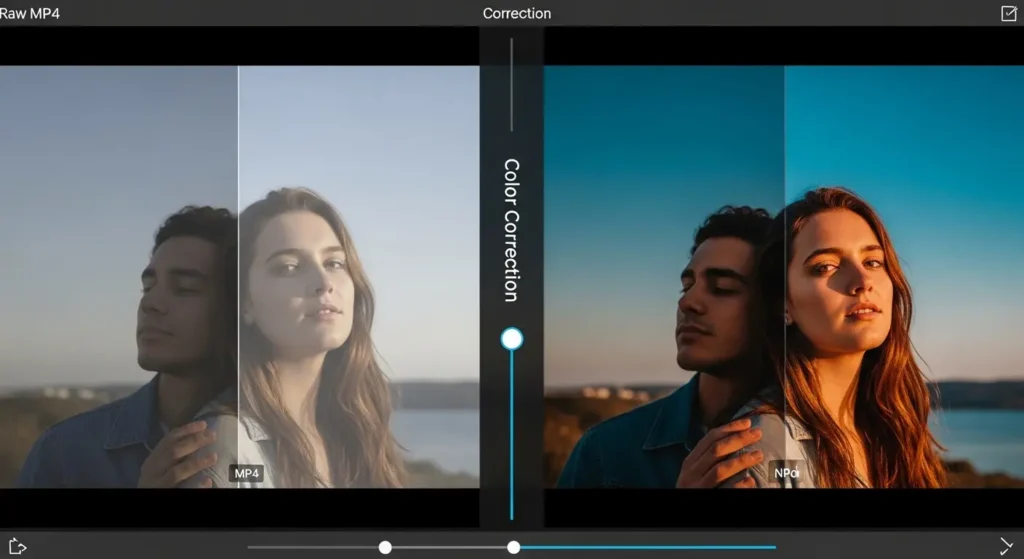Open the share/export icon at bottom-left

[x=17, y=546]
